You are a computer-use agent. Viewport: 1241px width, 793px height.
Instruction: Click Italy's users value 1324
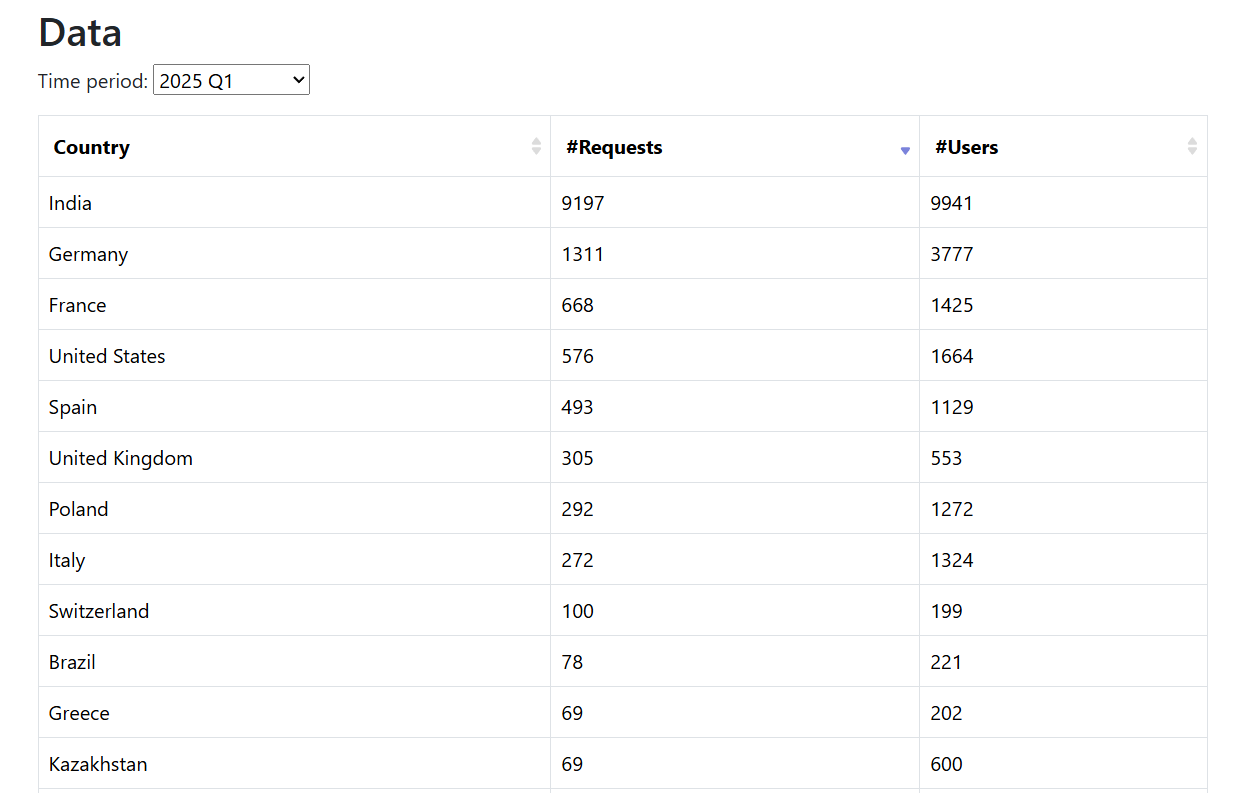tap(951, 561)
